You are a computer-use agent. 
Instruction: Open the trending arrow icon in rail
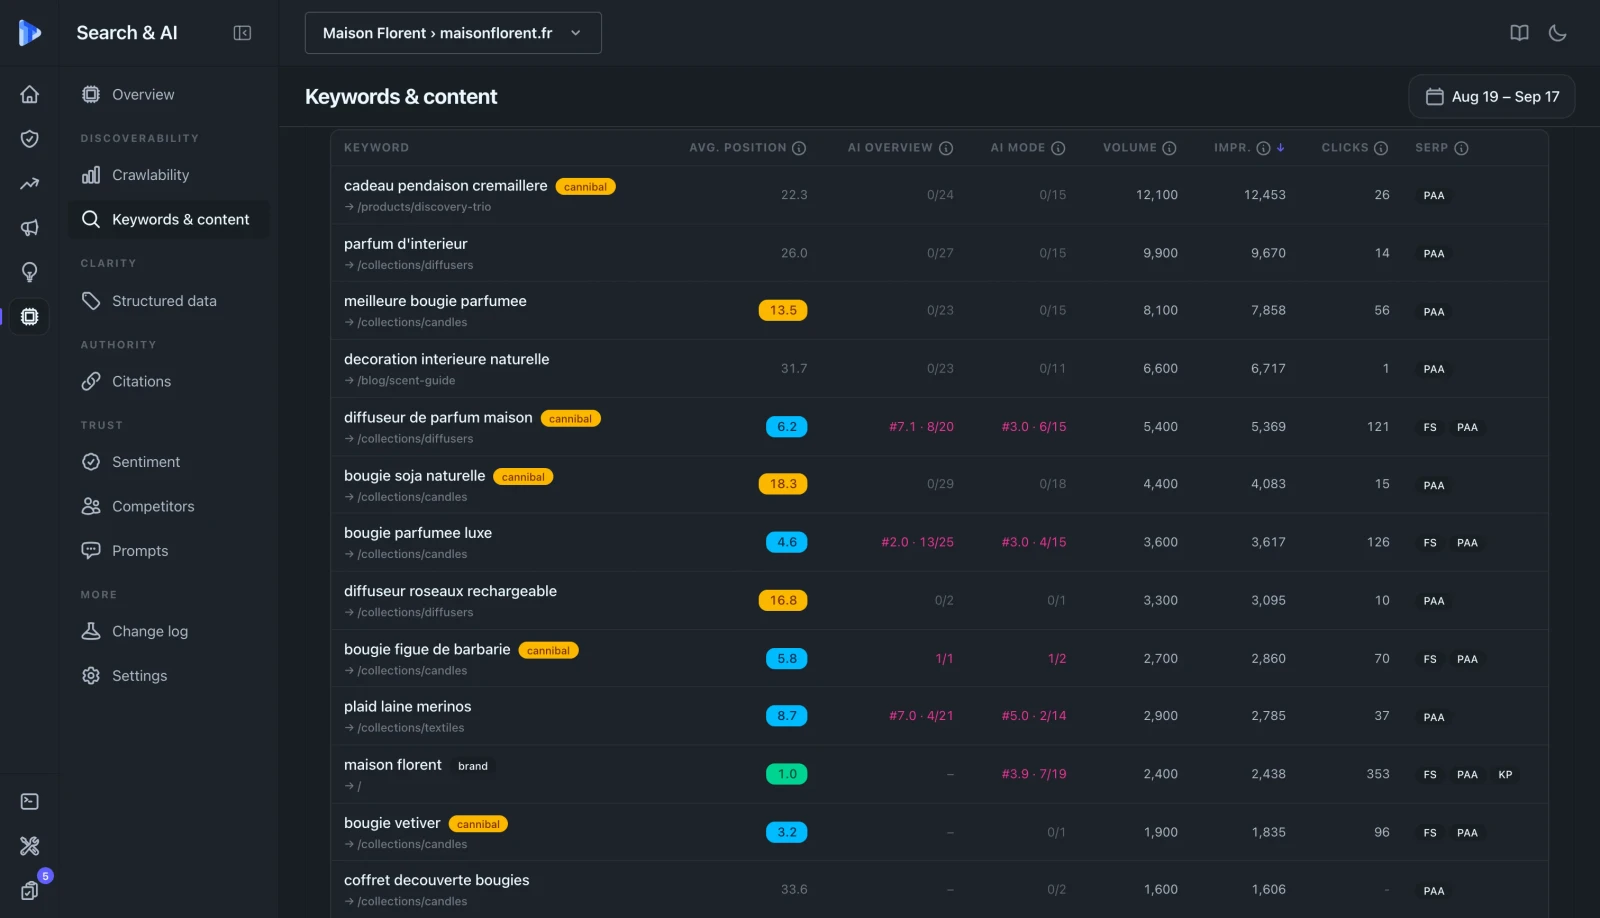30,183
